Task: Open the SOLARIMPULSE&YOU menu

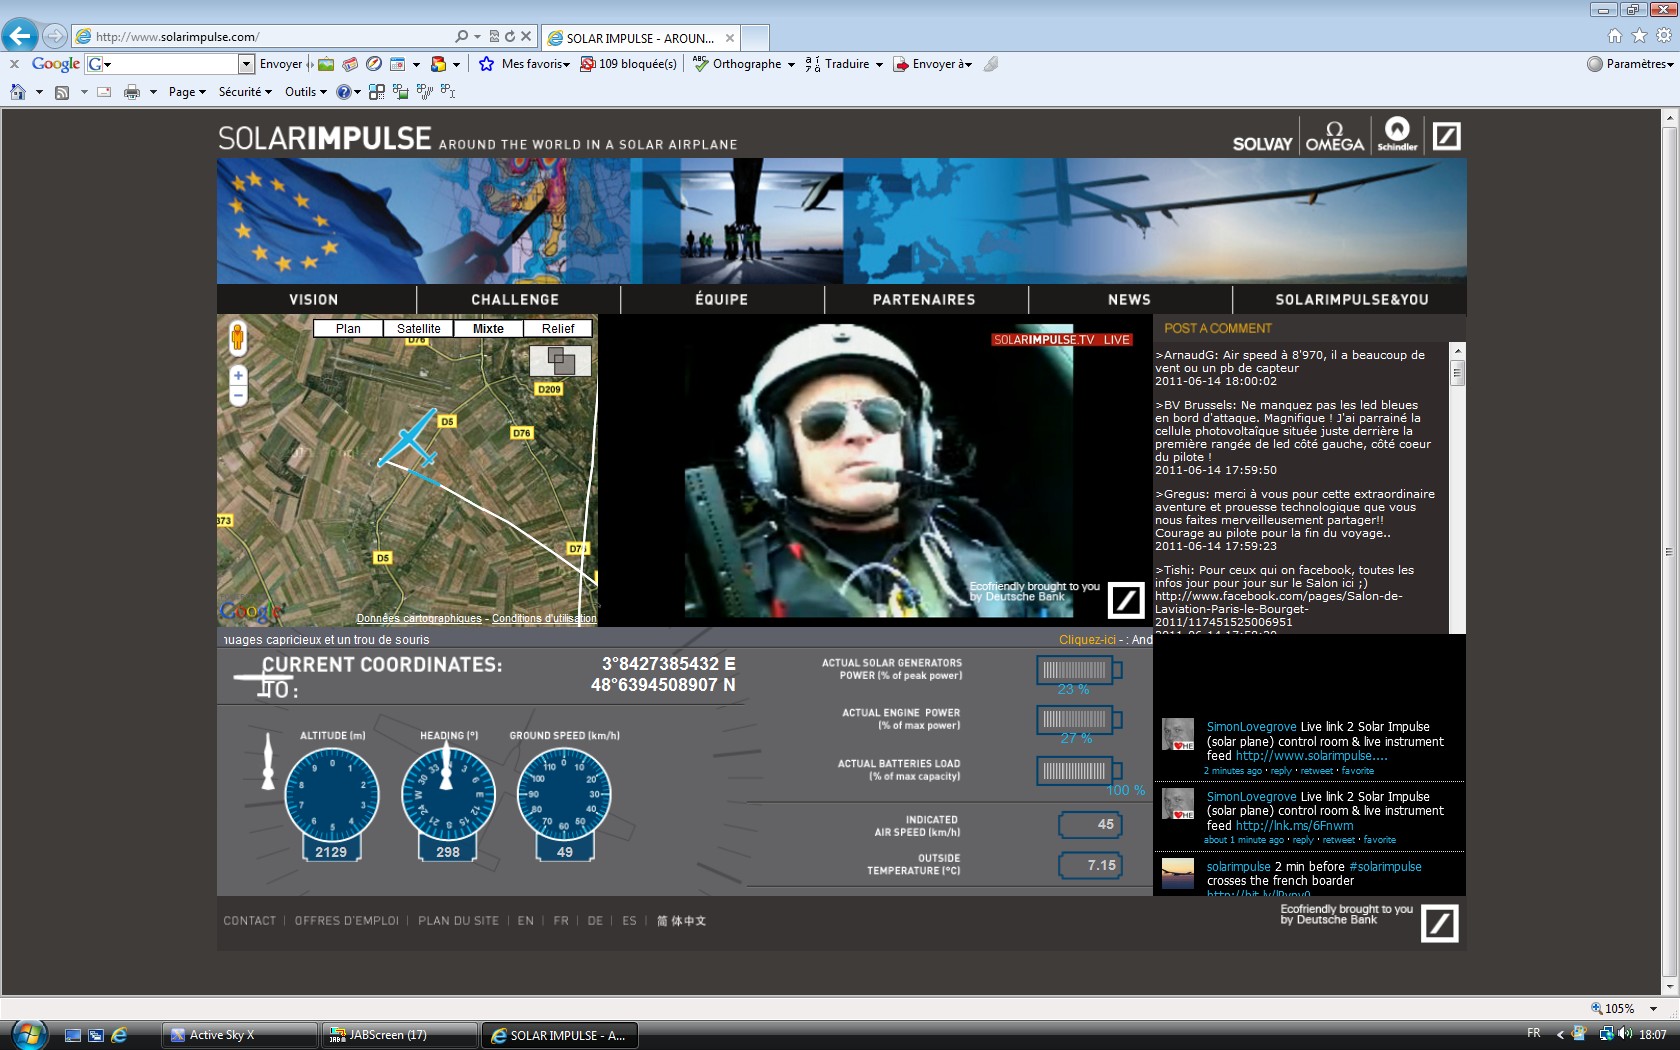Action: click(x=1351, y=299)
